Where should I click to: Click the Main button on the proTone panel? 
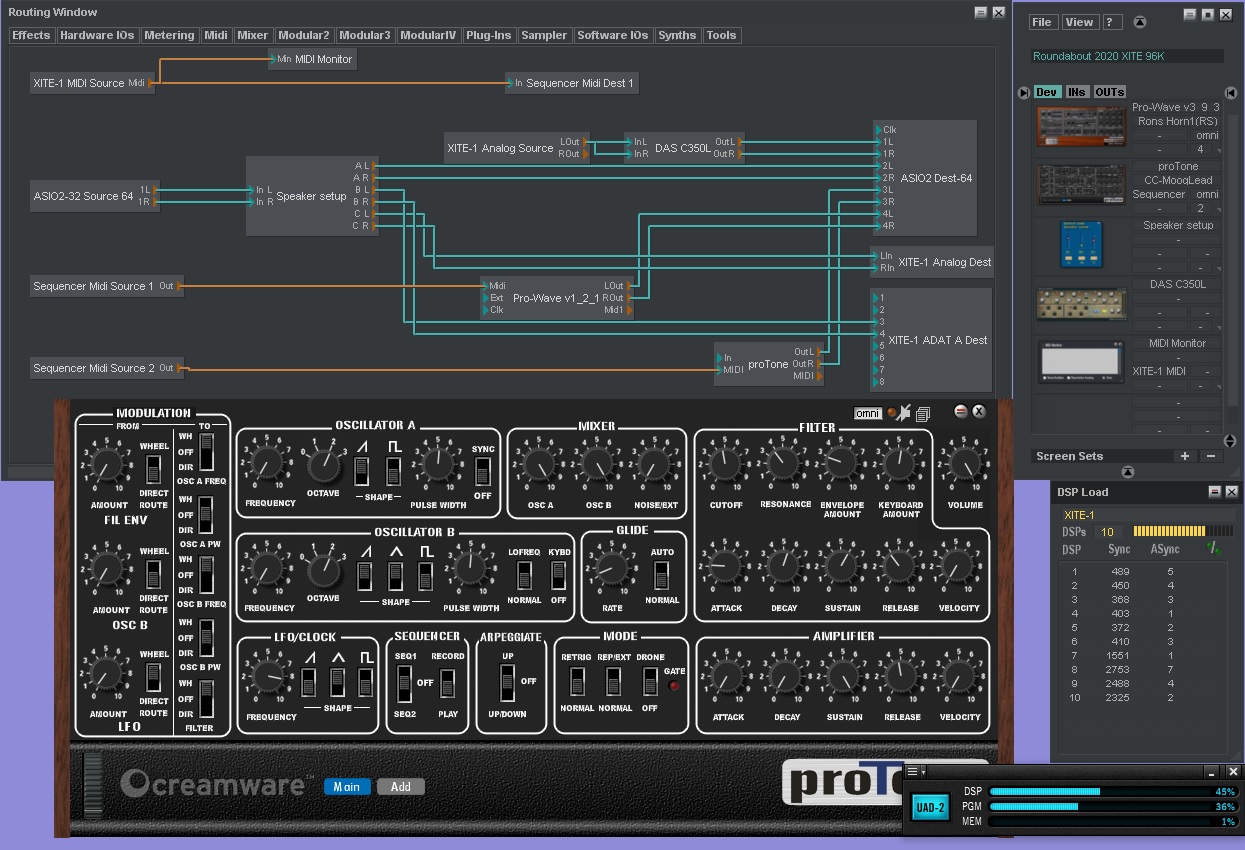pyautogui.click(x=347, y=786)
